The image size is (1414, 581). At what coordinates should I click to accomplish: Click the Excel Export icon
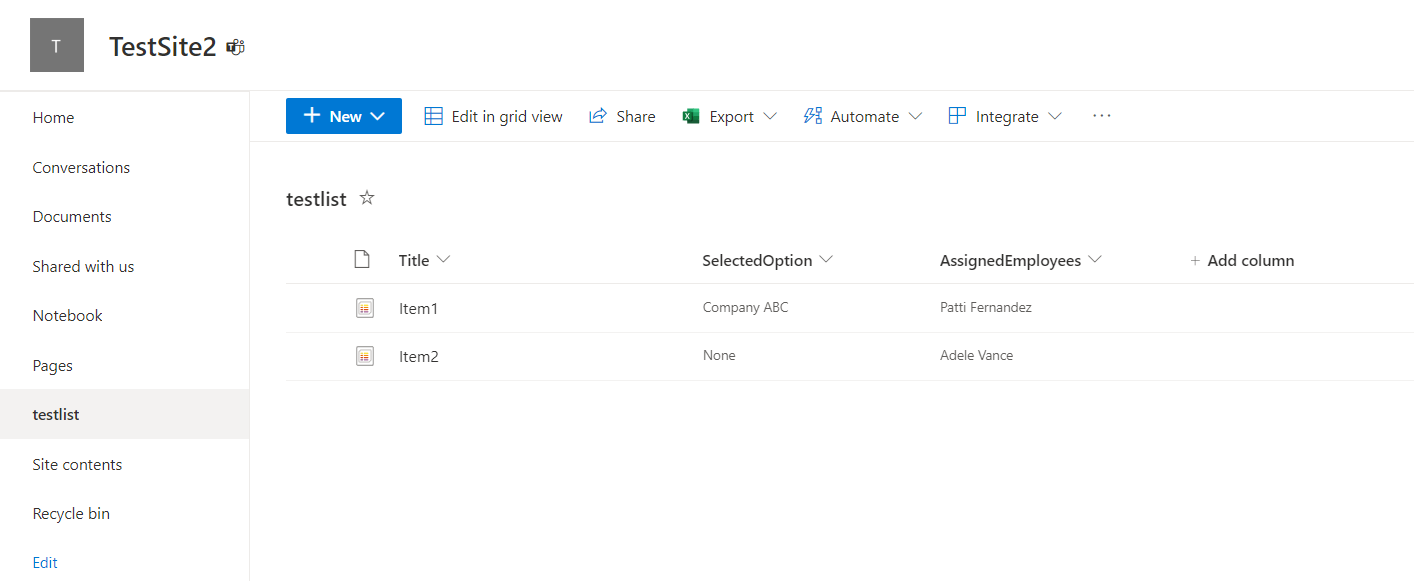(691, 116)
